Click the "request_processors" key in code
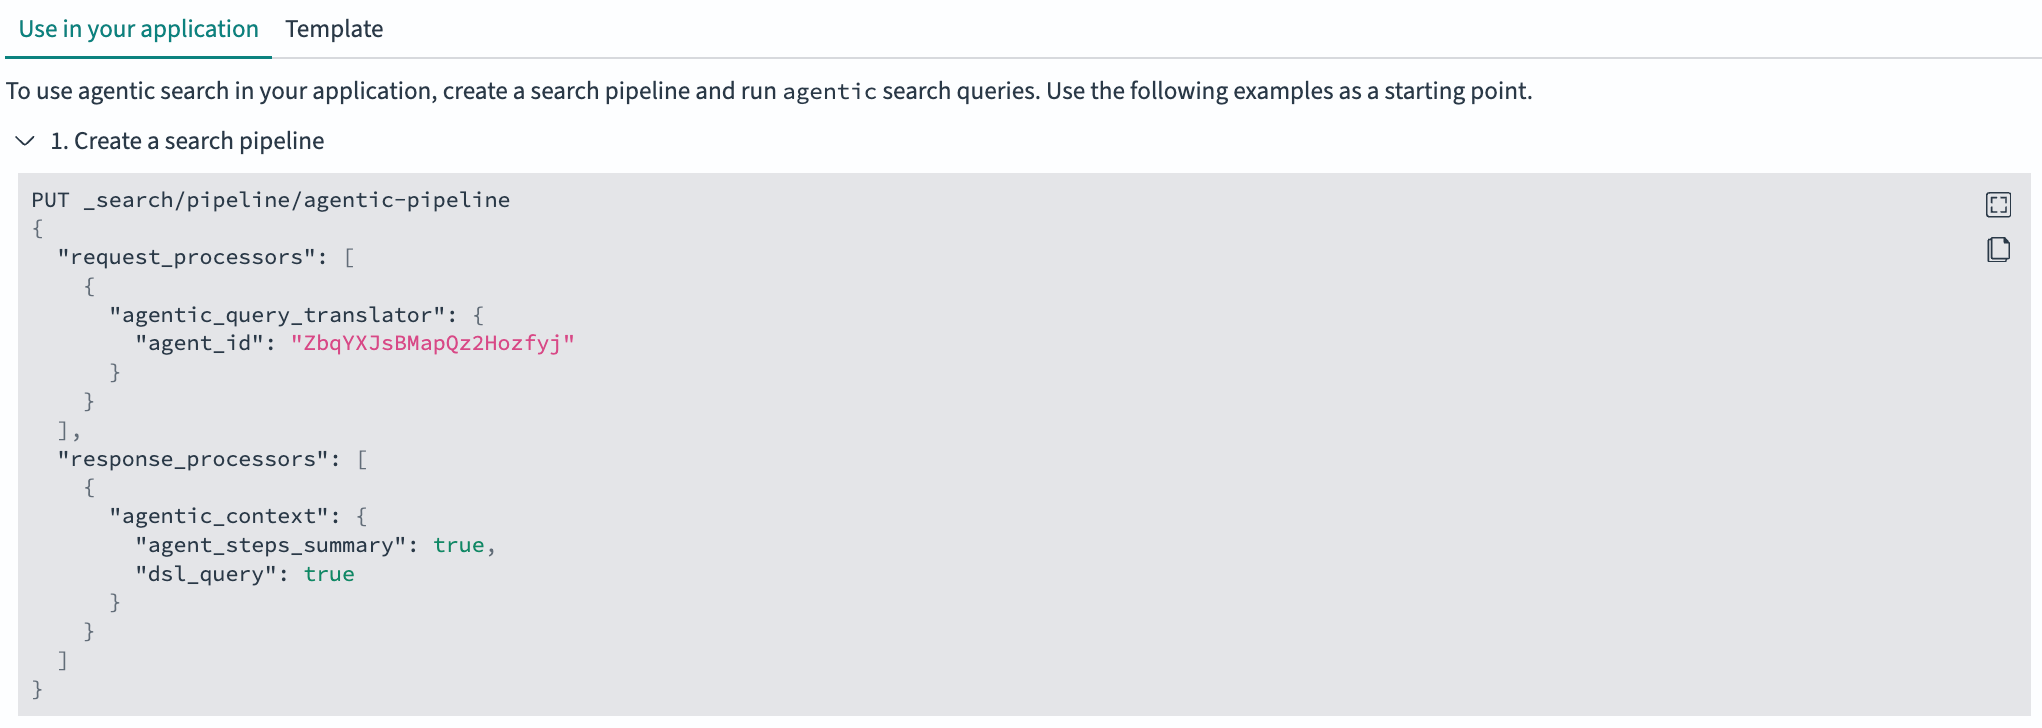Screen dimensions: 2042x728 tap(186, 257)
